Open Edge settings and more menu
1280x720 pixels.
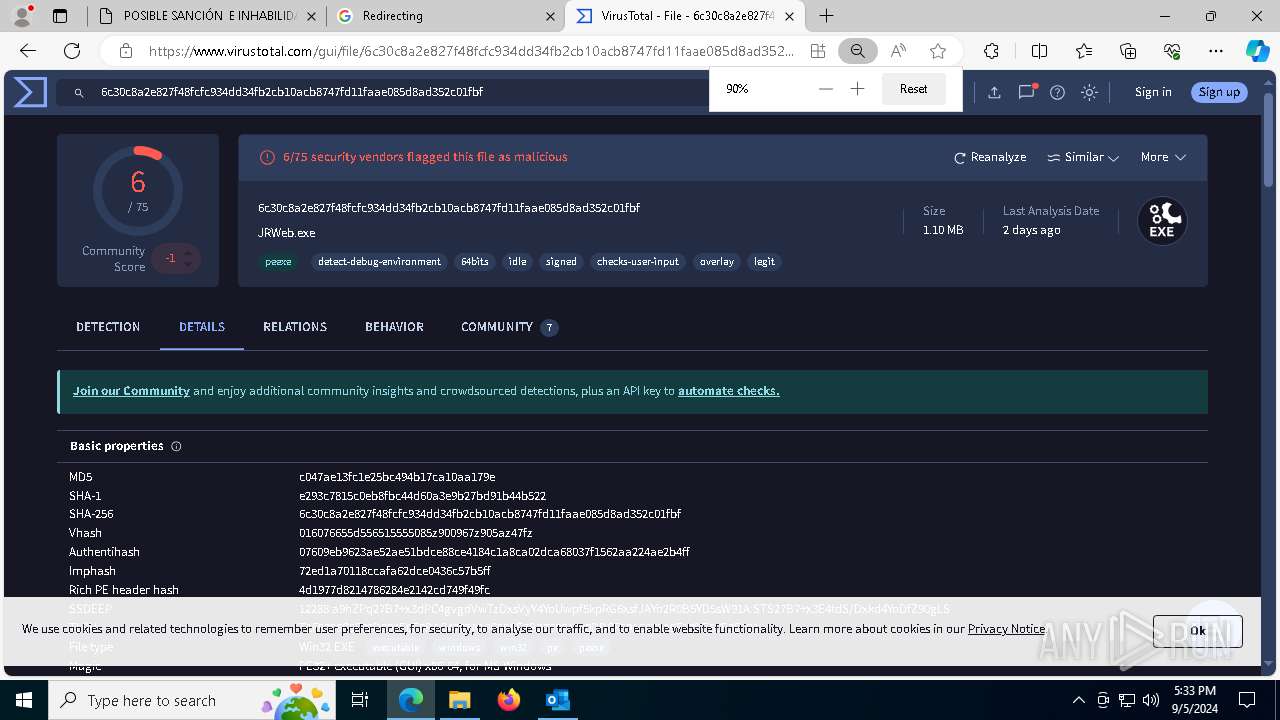[1216, 51]
